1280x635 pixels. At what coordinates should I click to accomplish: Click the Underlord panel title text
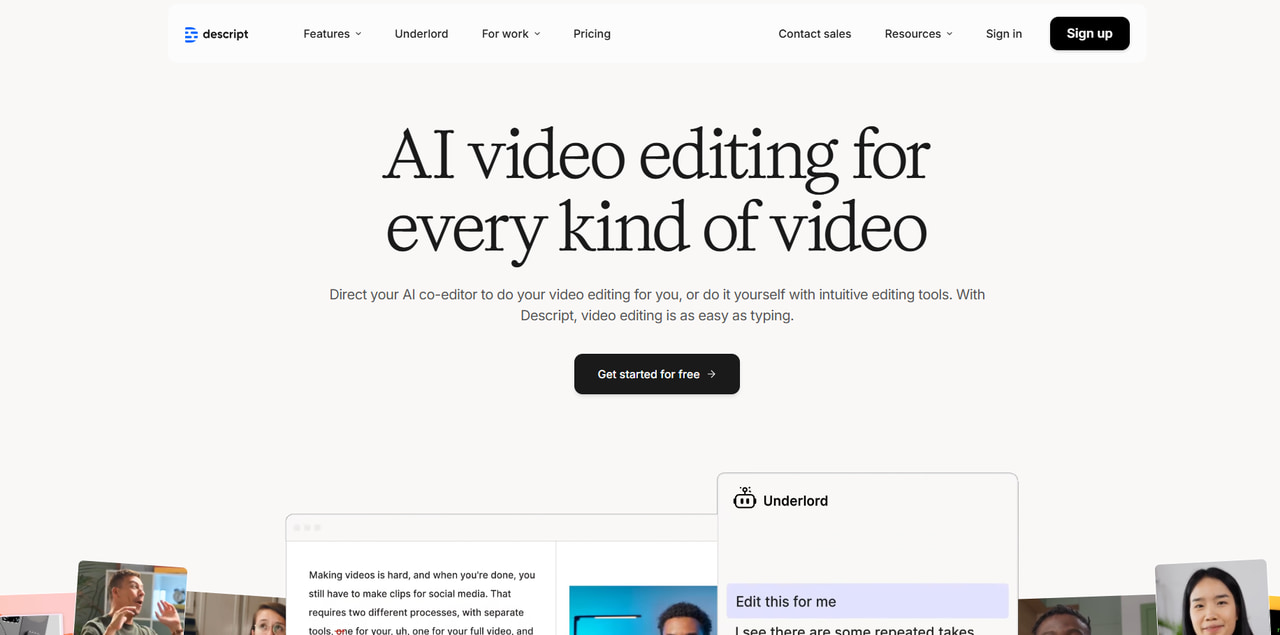click(795, 501)
